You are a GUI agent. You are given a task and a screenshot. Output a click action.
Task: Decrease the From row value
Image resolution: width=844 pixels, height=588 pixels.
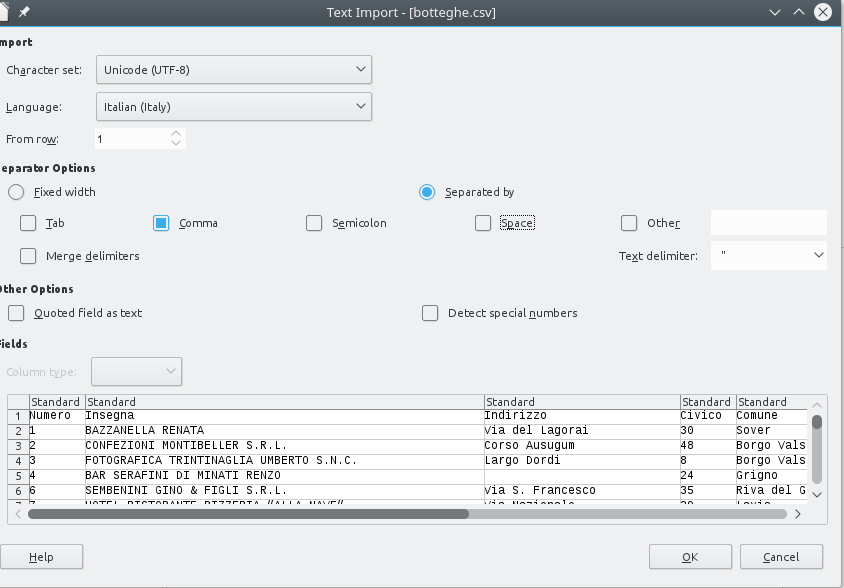coord(175,143)
